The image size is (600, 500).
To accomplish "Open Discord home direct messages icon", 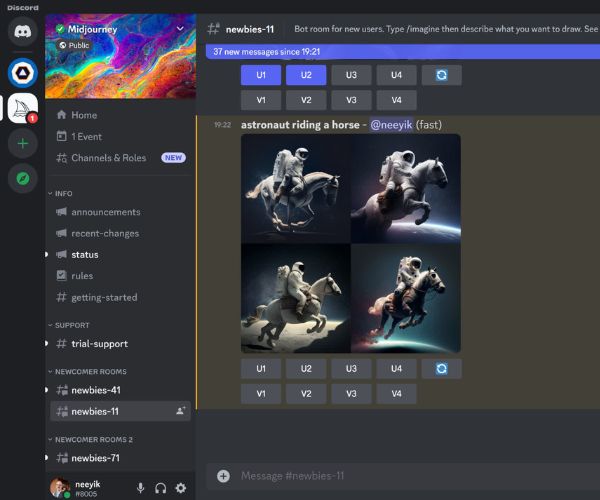I will pyautogui.click(x=22, y=31).
